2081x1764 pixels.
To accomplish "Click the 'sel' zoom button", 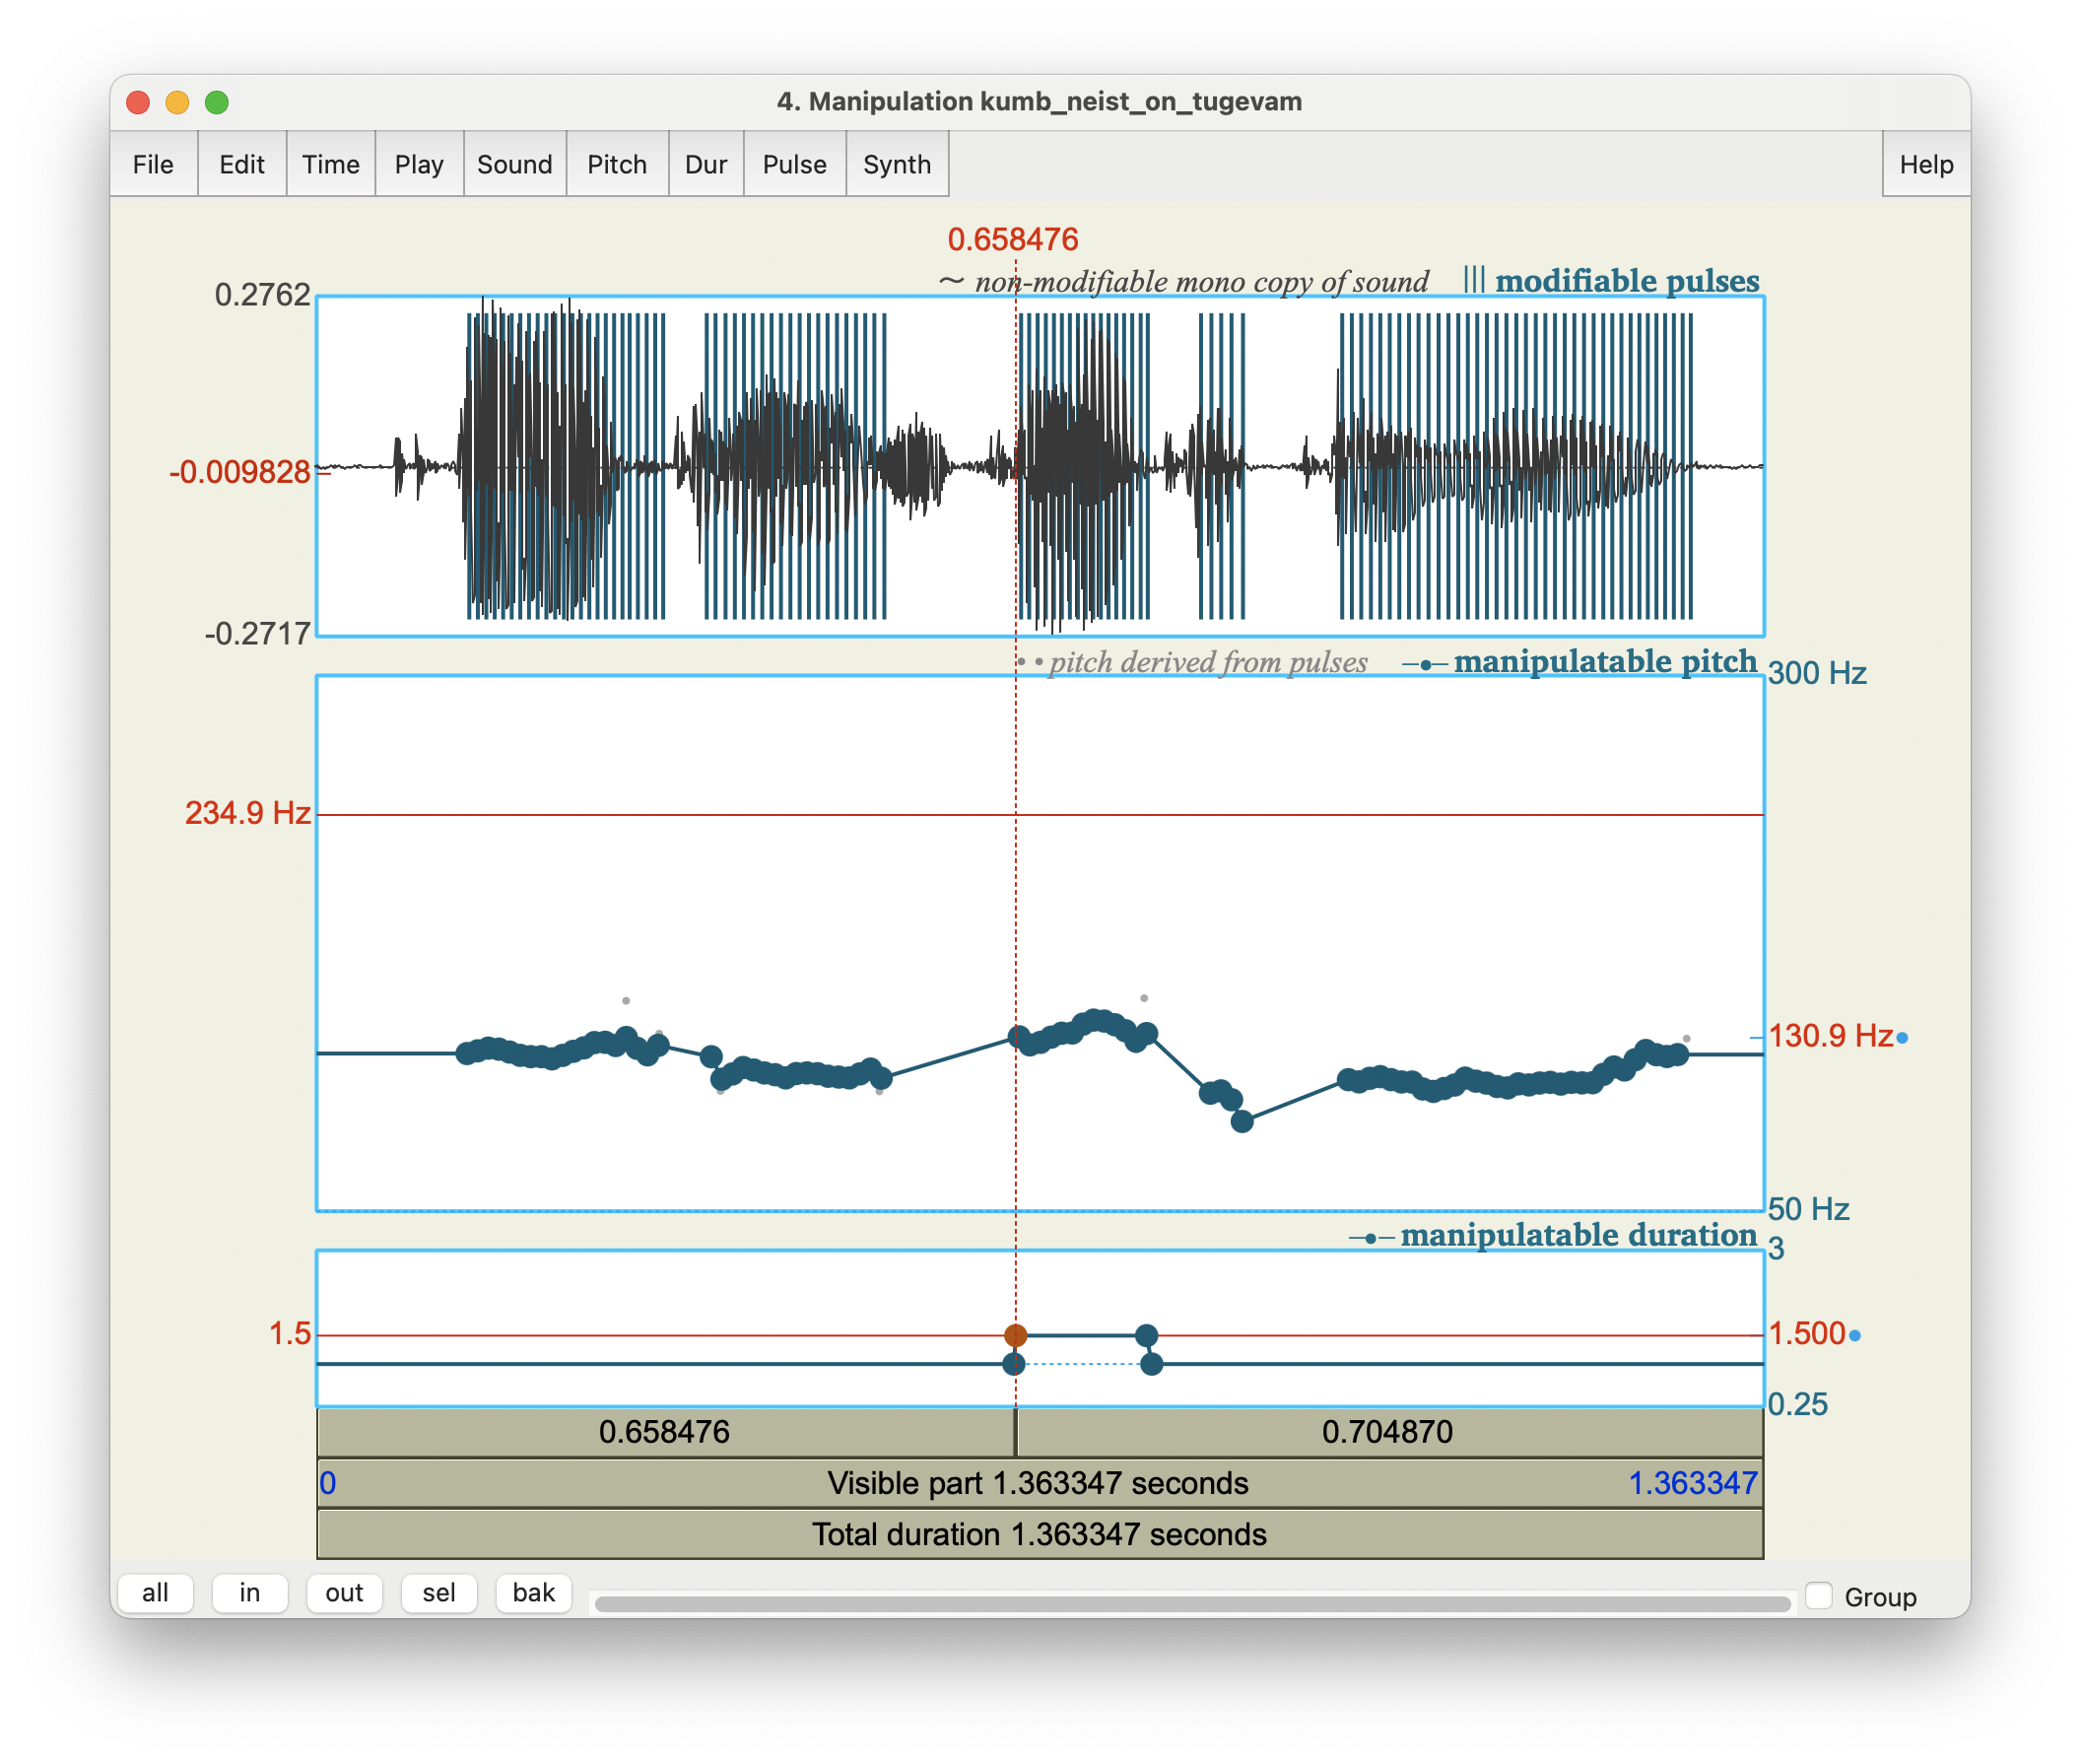I will (439, 1593).
